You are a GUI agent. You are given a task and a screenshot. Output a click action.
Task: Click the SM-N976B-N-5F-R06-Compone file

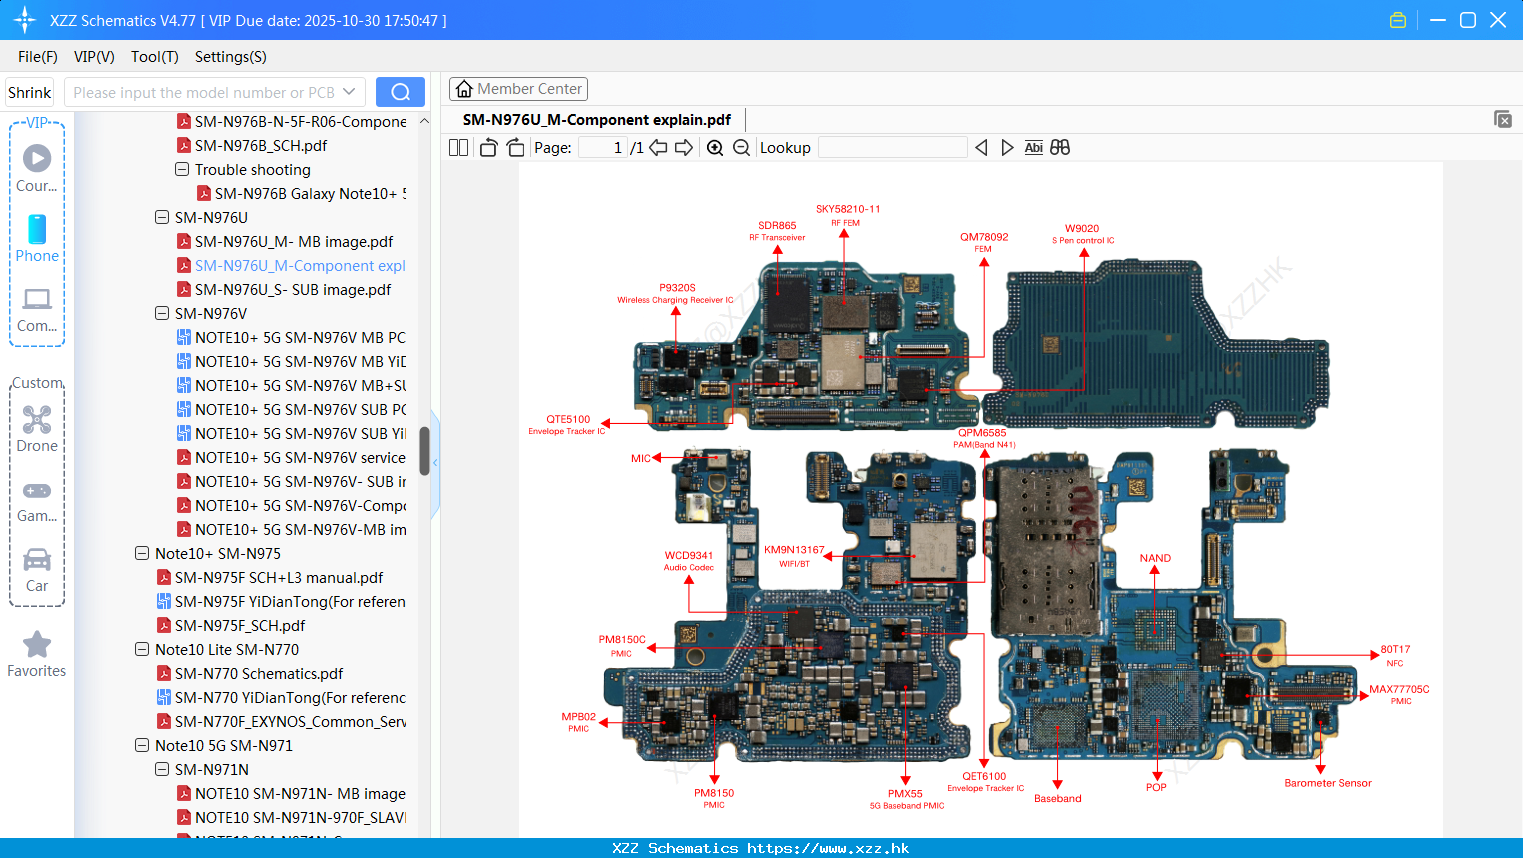(300, 122)
